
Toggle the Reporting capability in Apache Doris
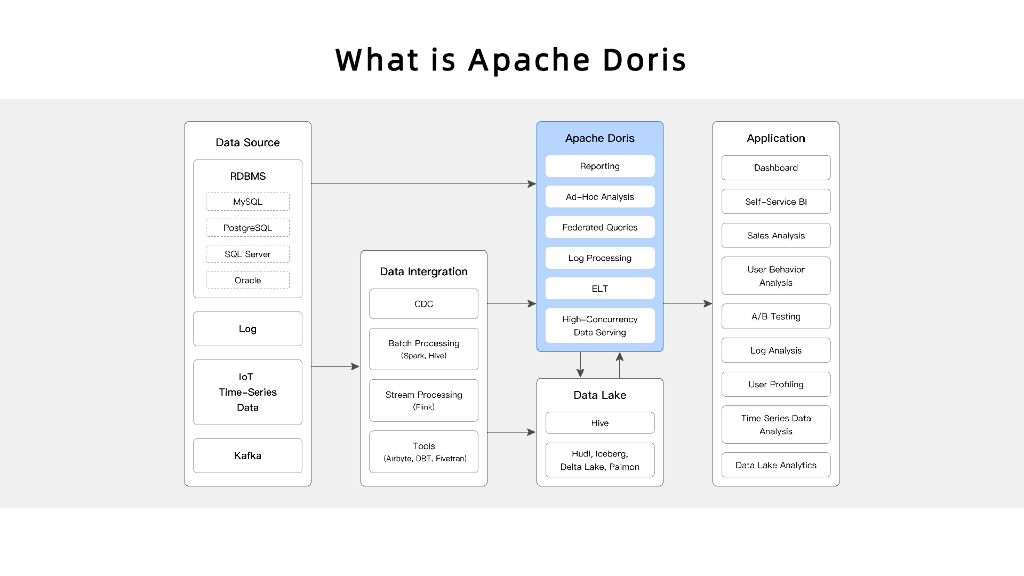pos(599,165)
